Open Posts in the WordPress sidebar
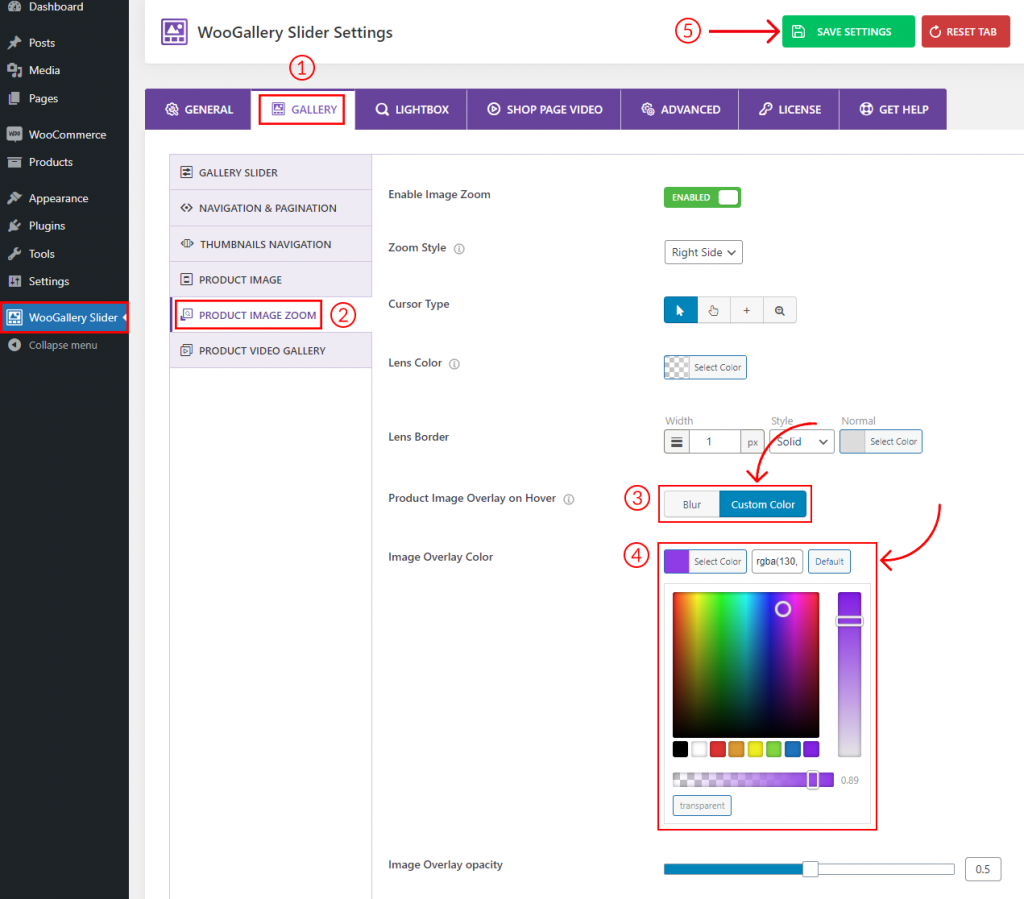Viewport: 1024px width, 899px height. 41,42
